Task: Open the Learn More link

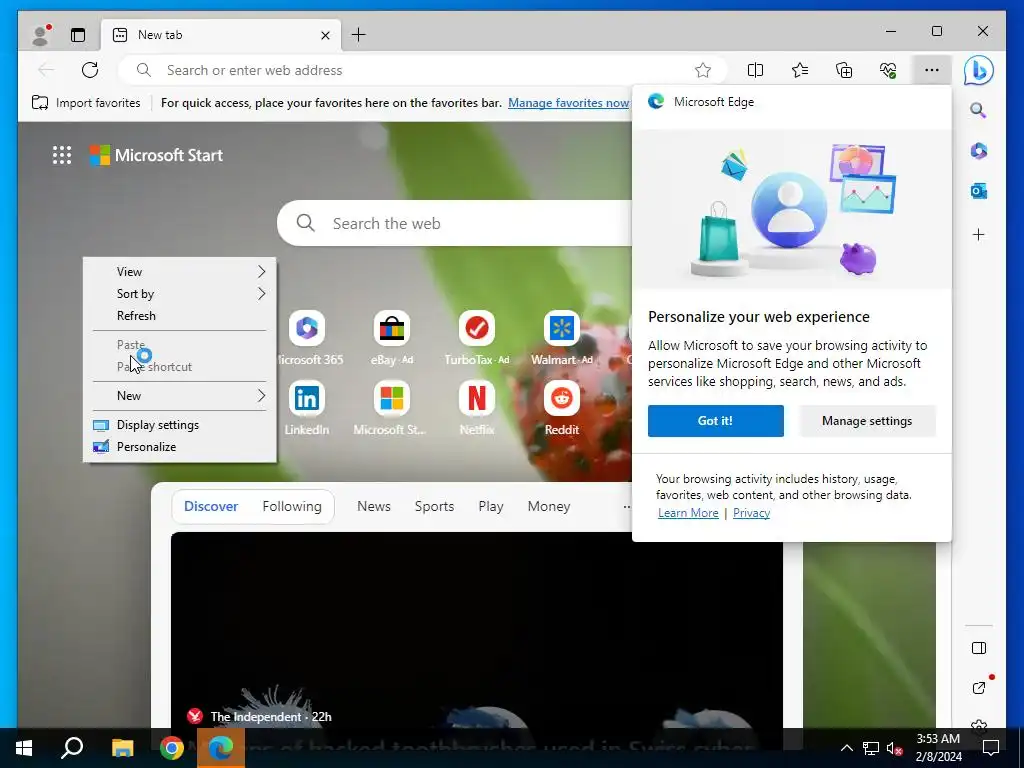Action: point(688,513)
